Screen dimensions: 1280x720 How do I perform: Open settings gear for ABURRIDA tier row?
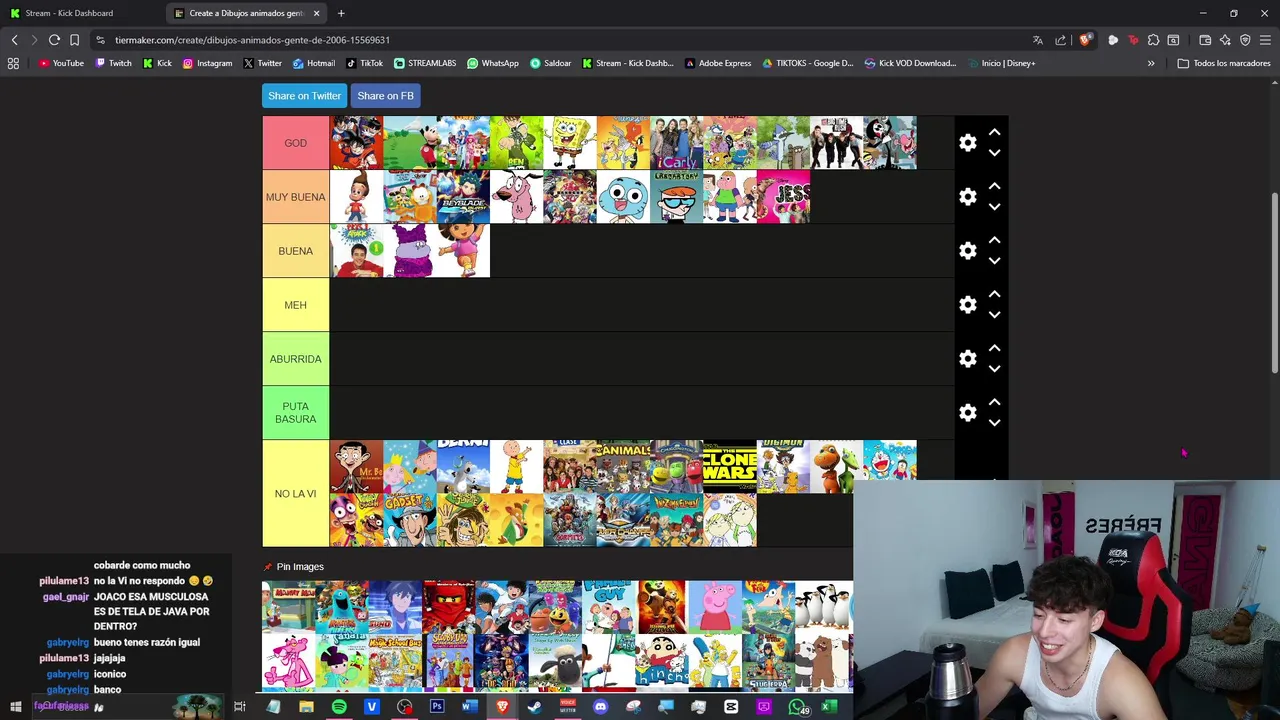(967, 359)
